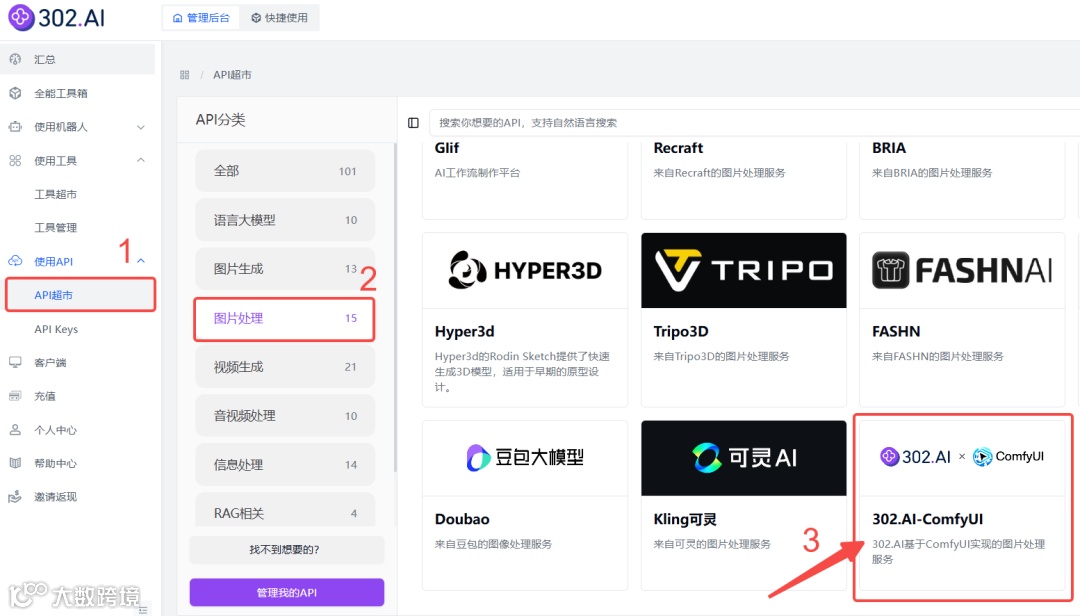This screenshot has height=616, width=1080.
Task: Click the sidebar collapse icon at bottom
Action: tap(143, 609)
